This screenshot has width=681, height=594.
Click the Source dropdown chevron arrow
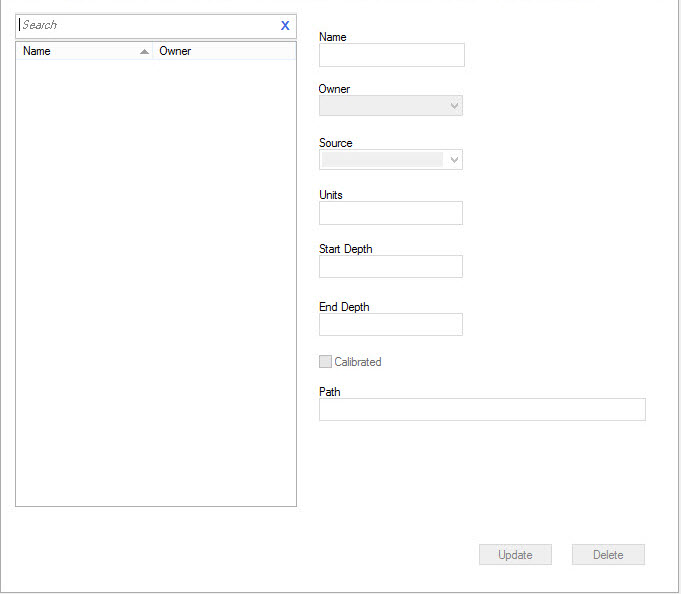point(455,160)
